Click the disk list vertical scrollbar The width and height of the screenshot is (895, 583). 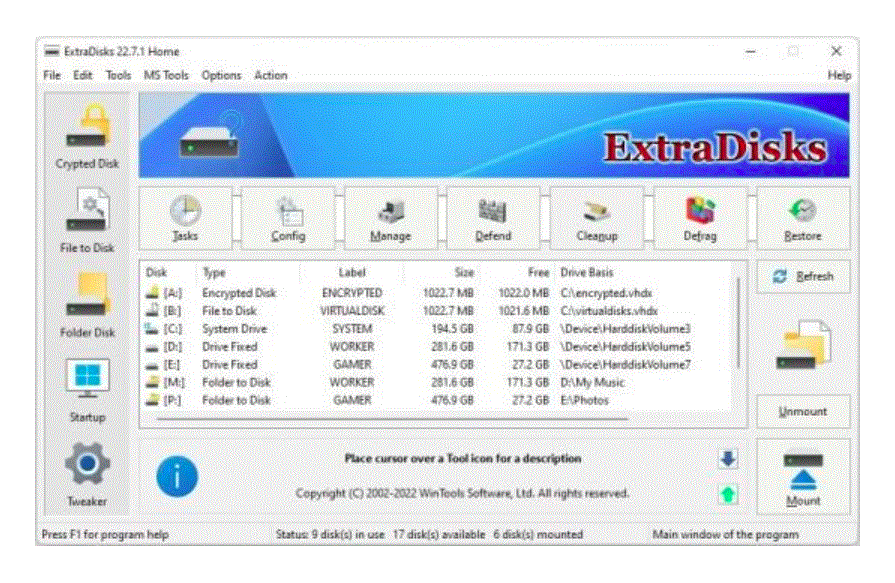[738, 323]
